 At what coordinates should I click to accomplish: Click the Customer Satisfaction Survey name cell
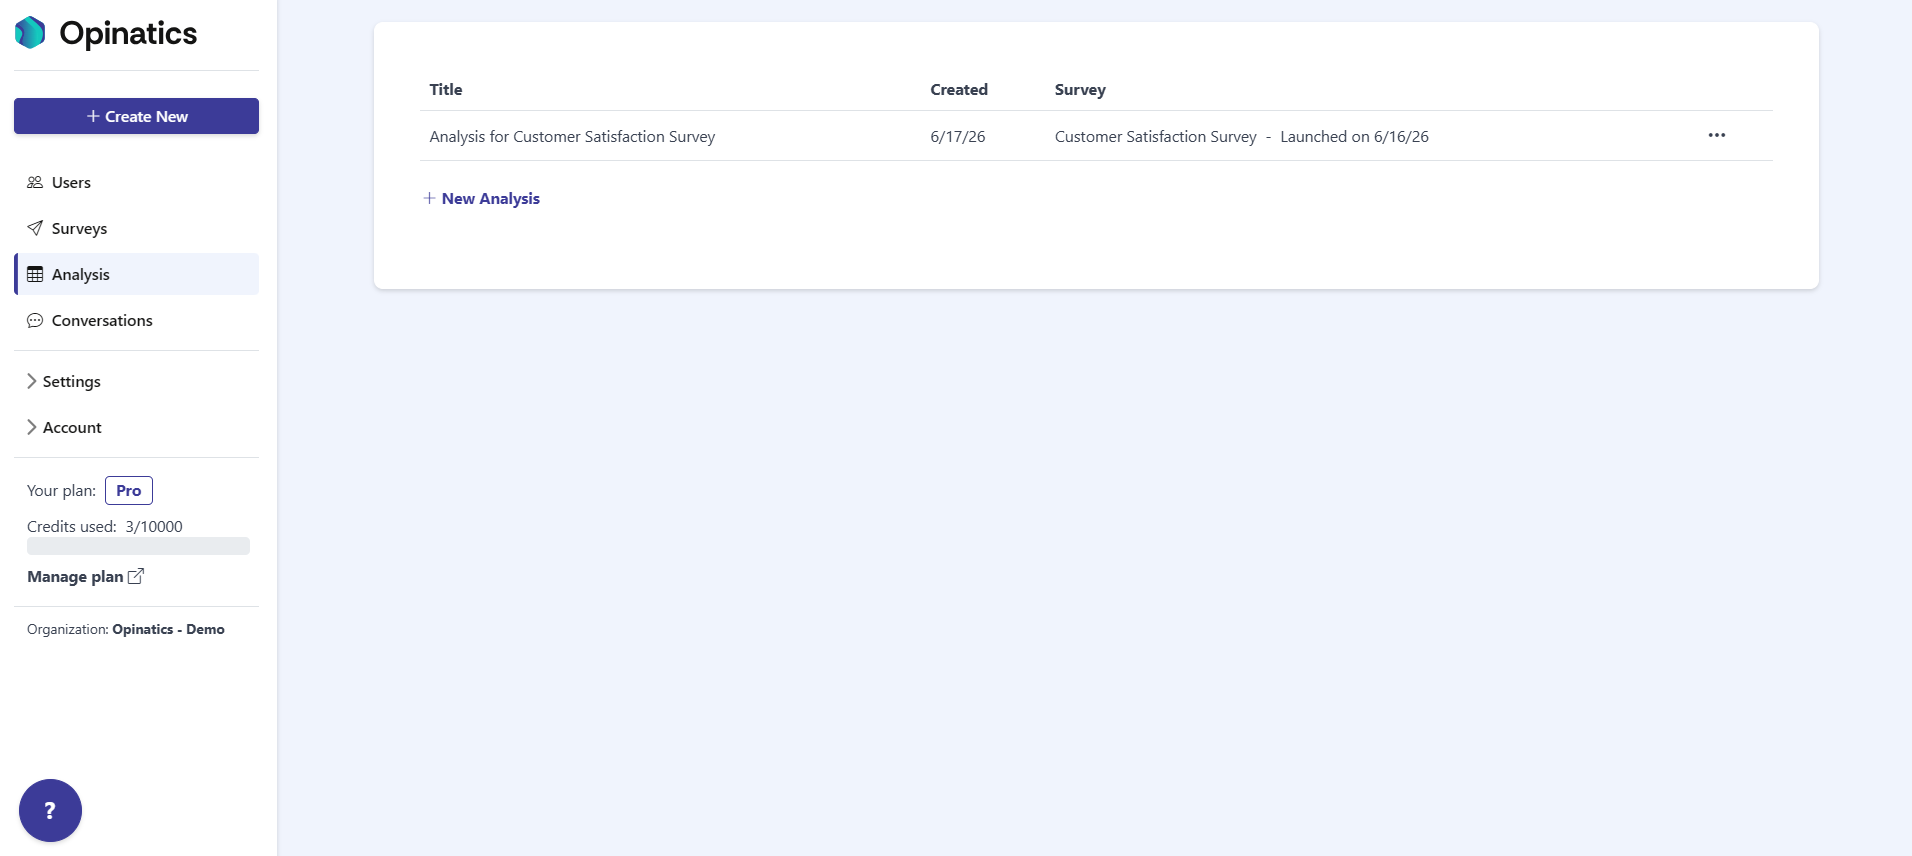point(1156,136)
